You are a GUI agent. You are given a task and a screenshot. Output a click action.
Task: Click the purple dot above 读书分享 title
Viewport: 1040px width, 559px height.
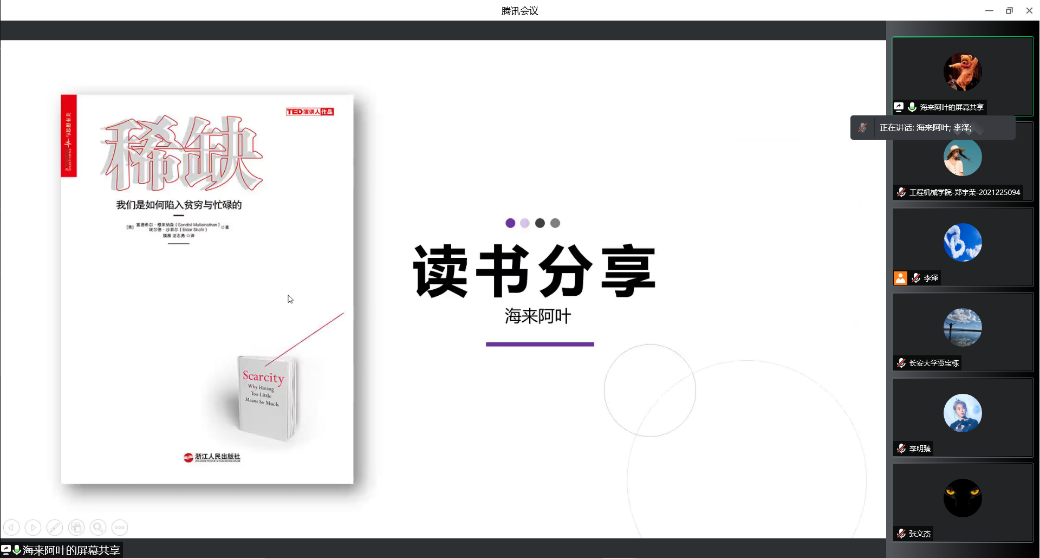(510, 223)
